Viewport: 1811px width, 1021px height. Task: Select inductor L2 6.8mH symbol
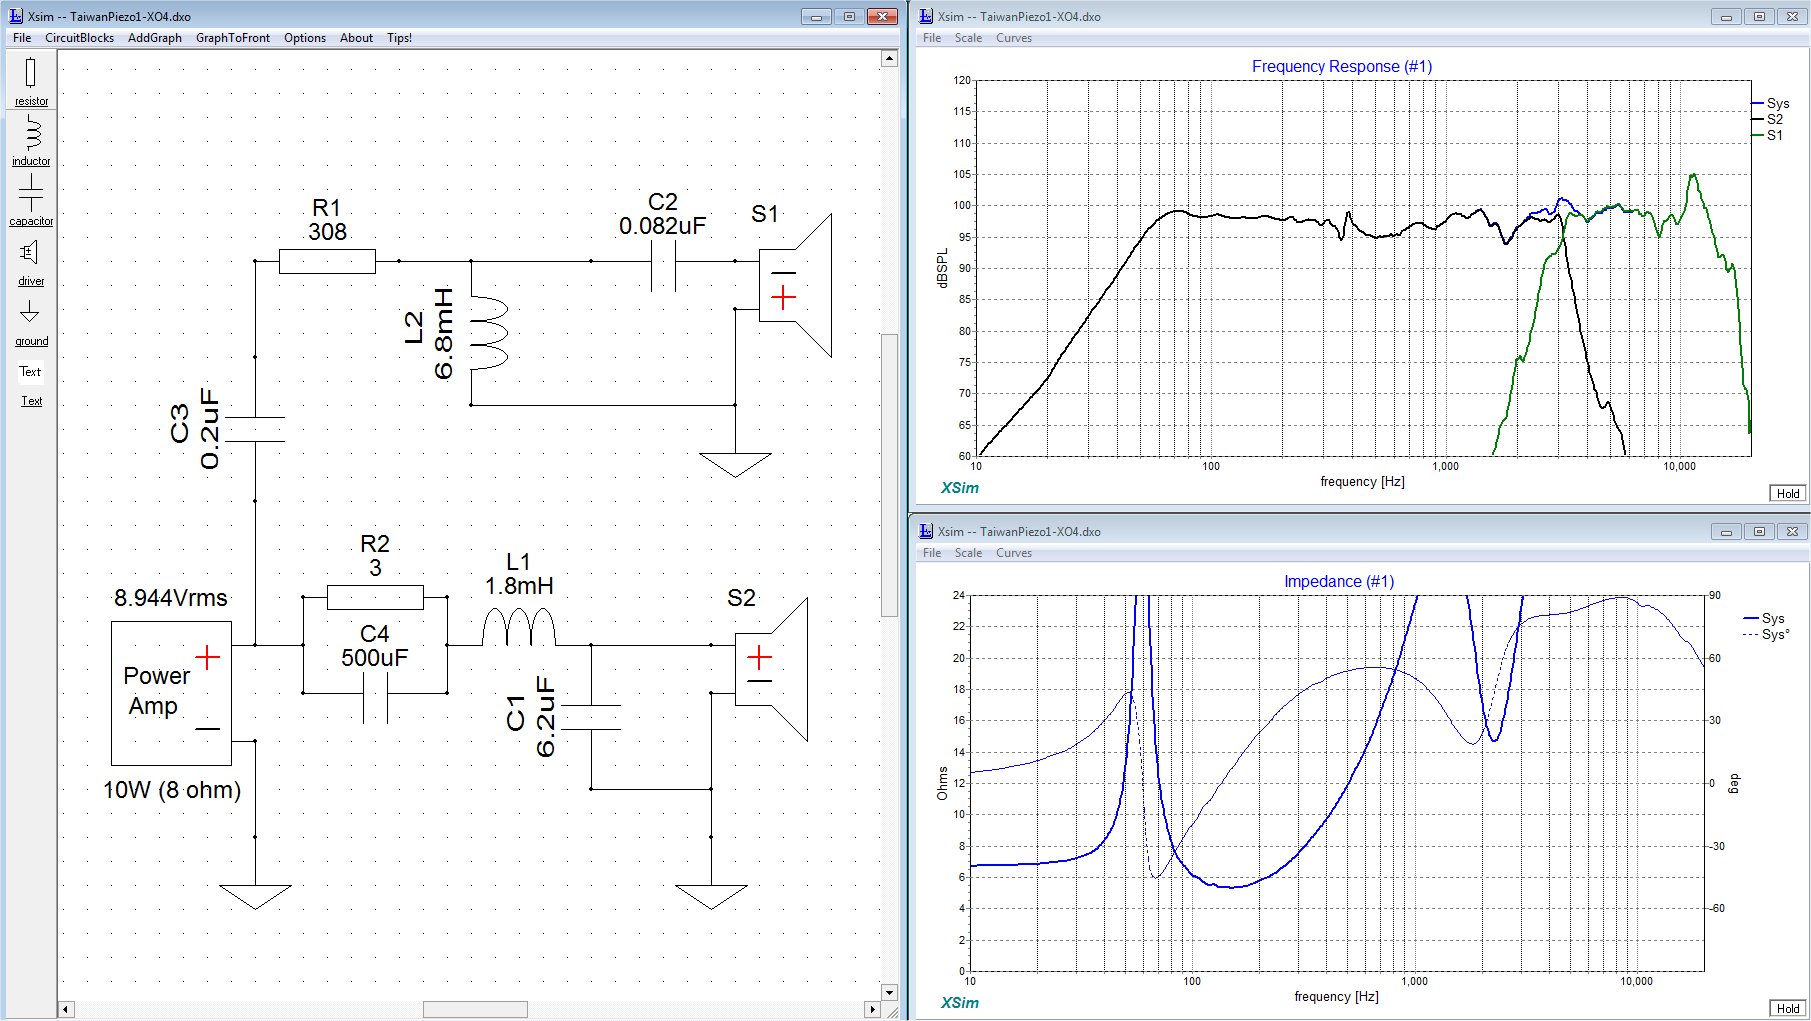click(x=489, y=333)
